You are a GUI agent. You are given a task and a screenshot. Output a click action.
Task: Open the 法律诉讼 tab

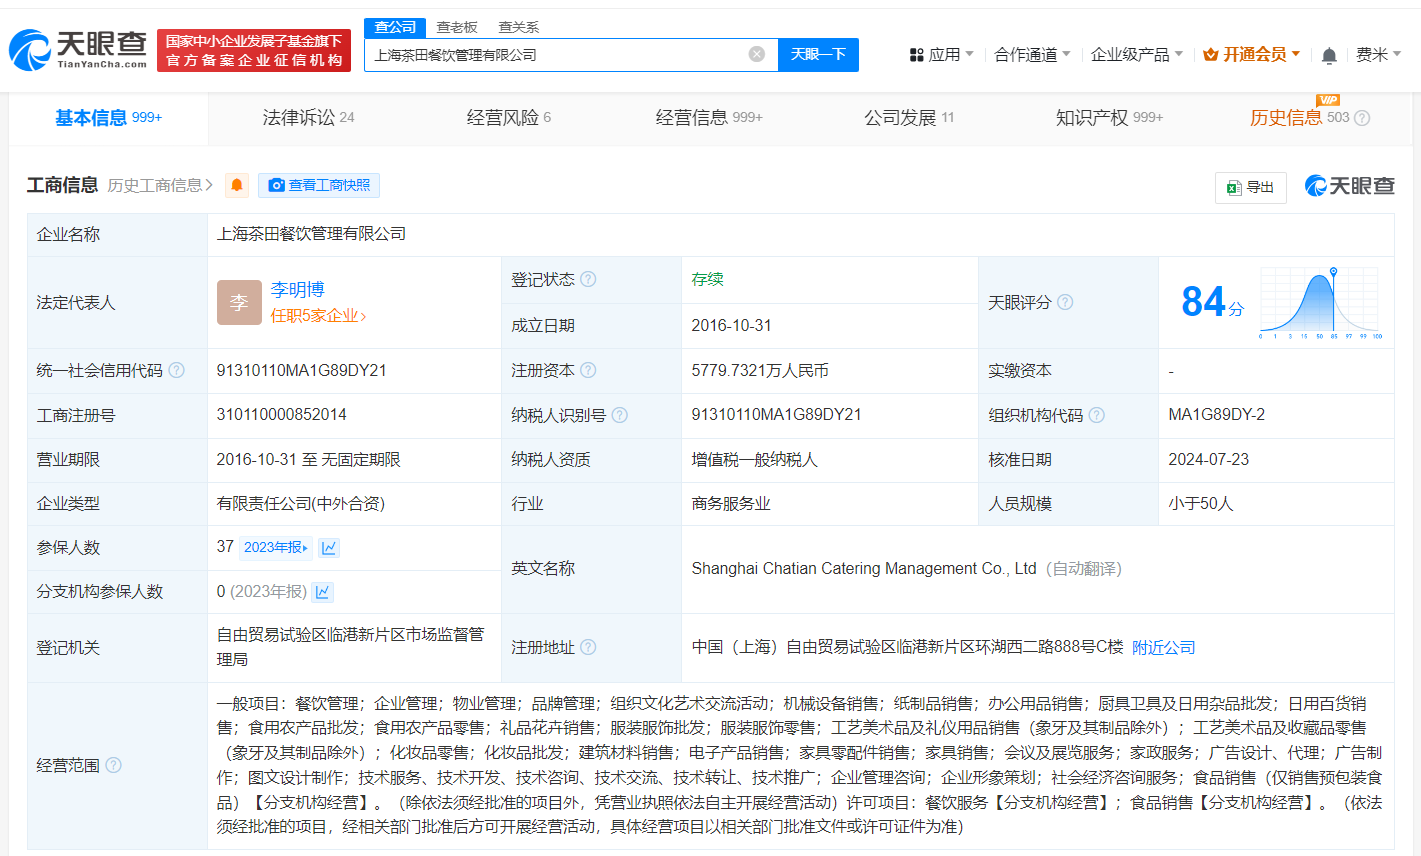(x=297, y=117)
